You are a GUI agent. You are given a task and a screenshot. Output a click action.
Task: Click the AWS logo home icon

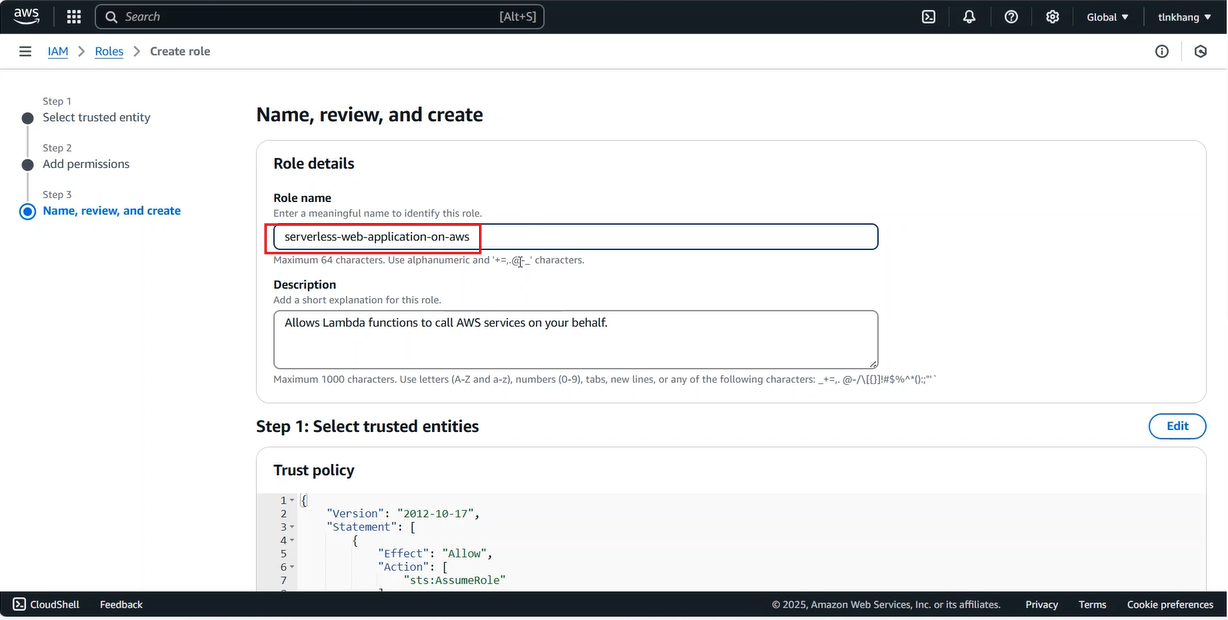[26, 16]
